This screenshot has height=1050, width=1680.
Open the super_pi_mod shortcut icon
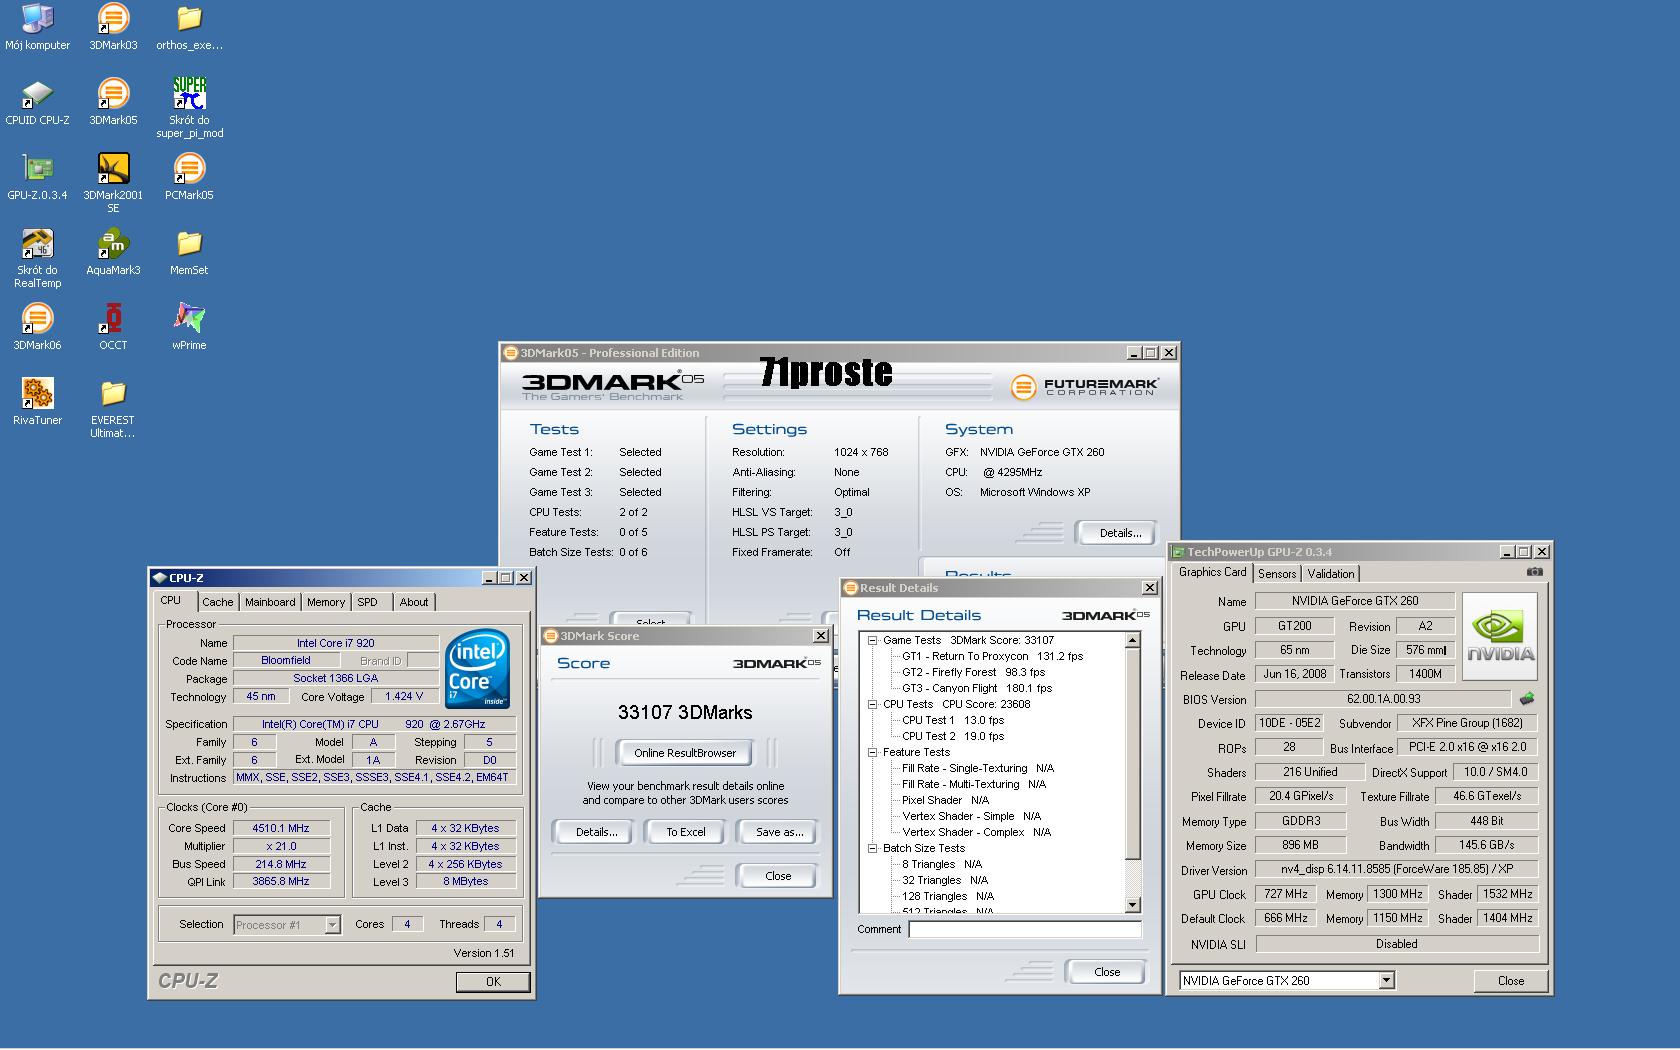(x=189, y=108)
